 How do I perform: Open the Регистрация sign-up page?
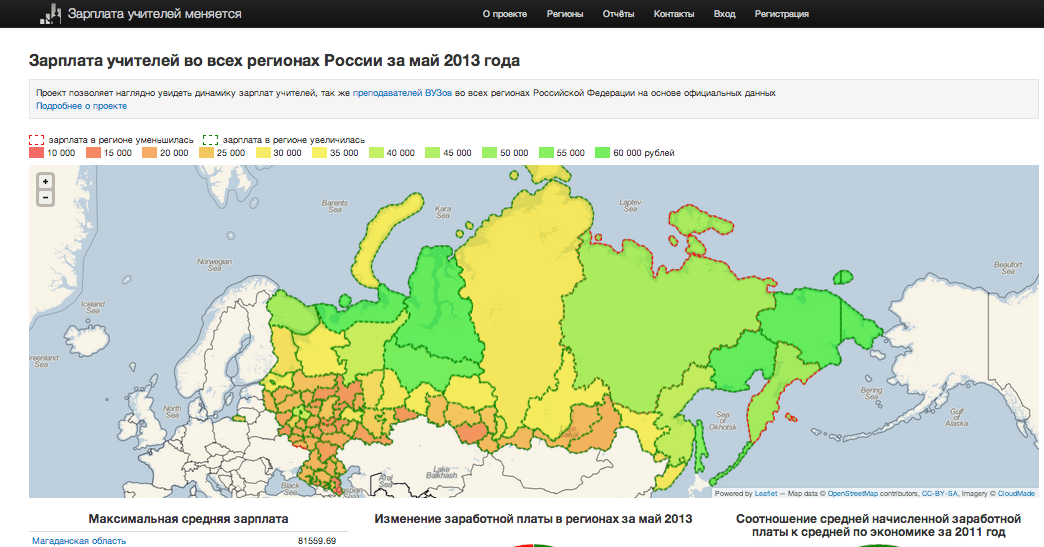782,14
